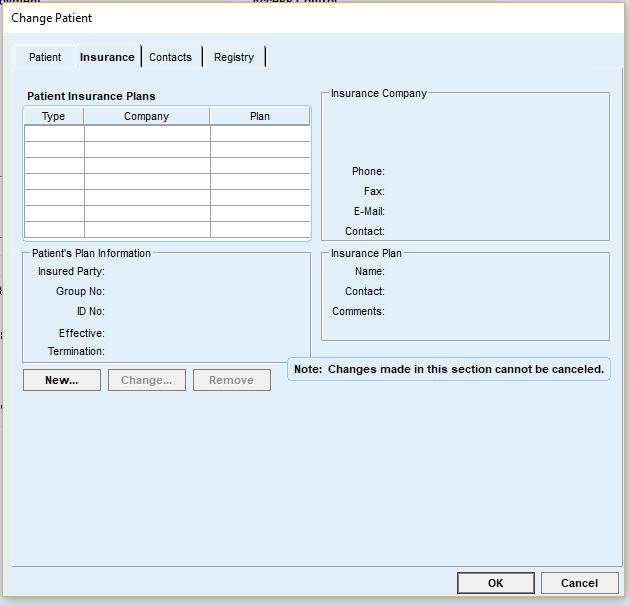Click the Plan column header

(x=260, y=116)
